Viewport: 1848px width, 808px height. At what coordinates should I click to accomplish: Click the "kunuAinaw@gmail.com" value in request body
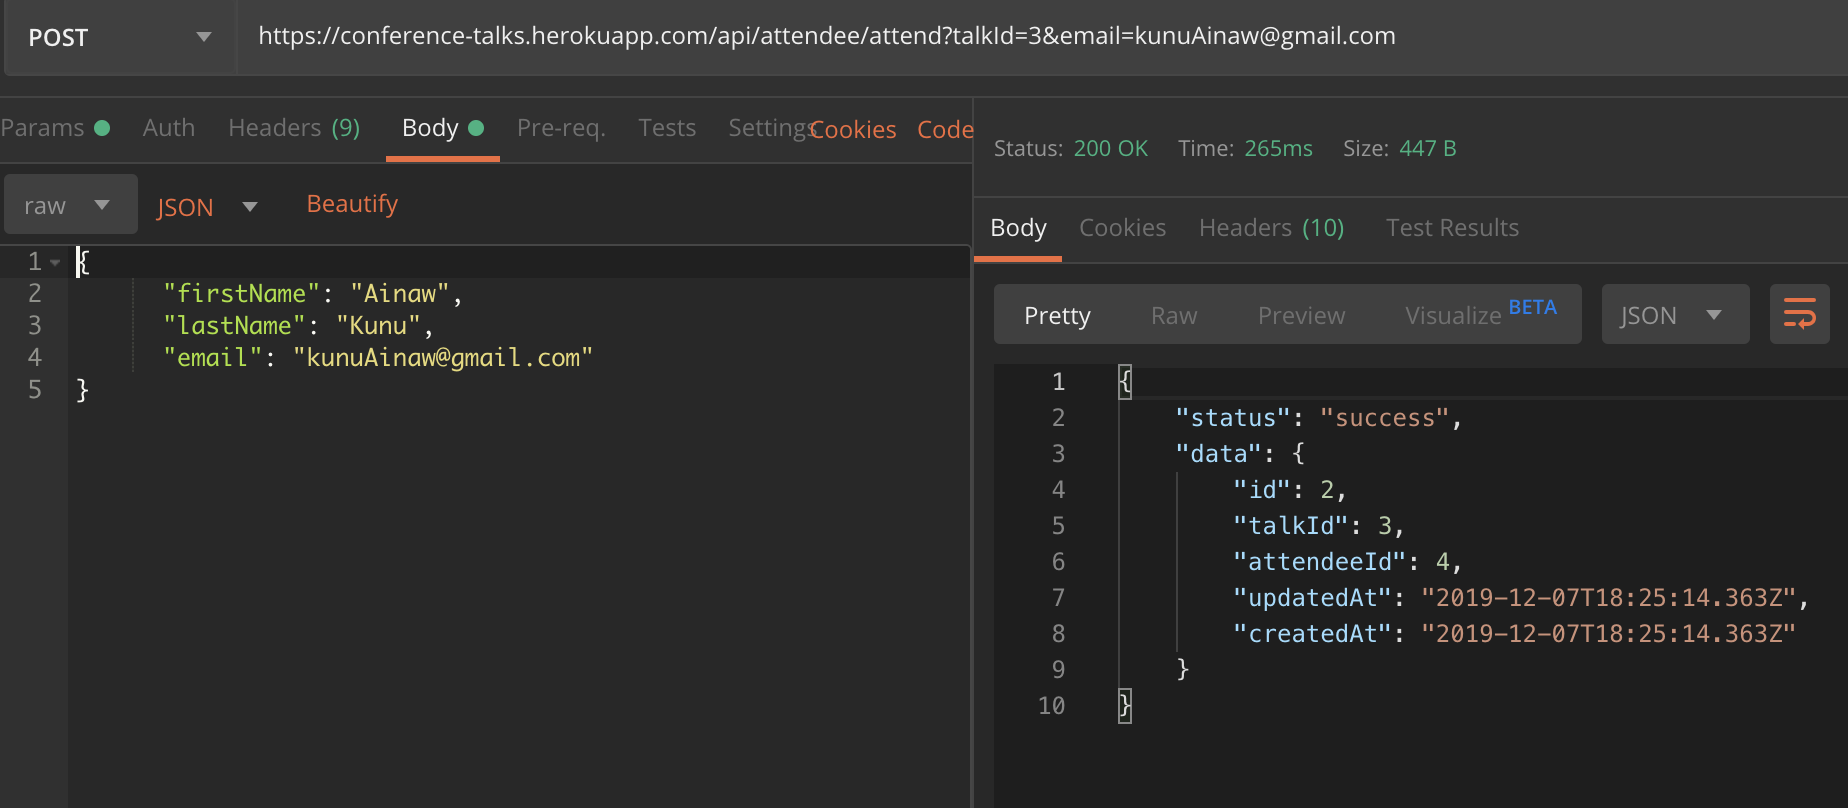click(442, 358)
